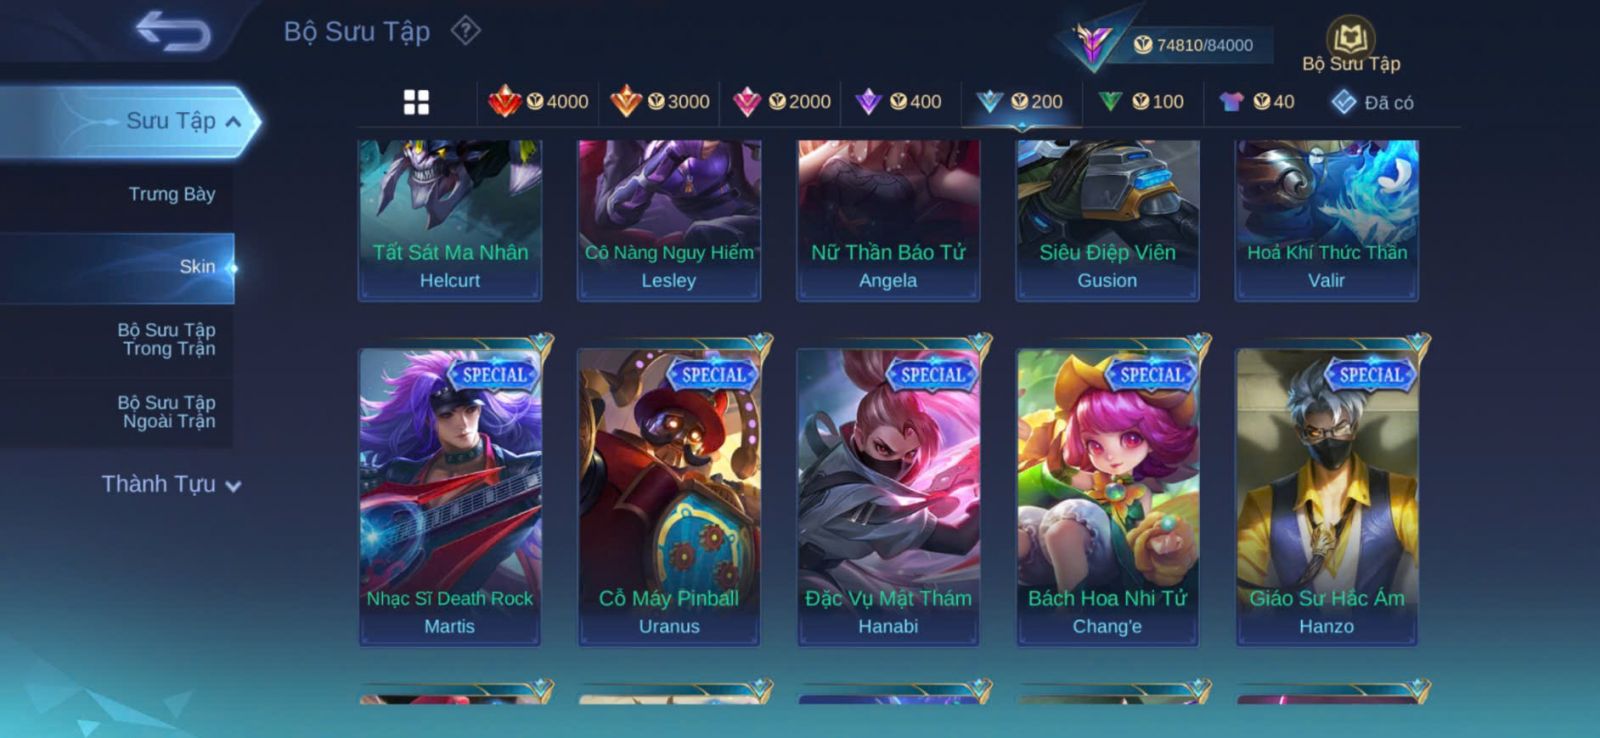Filter skins by the 400-point tier

click(x=898, y=101)
